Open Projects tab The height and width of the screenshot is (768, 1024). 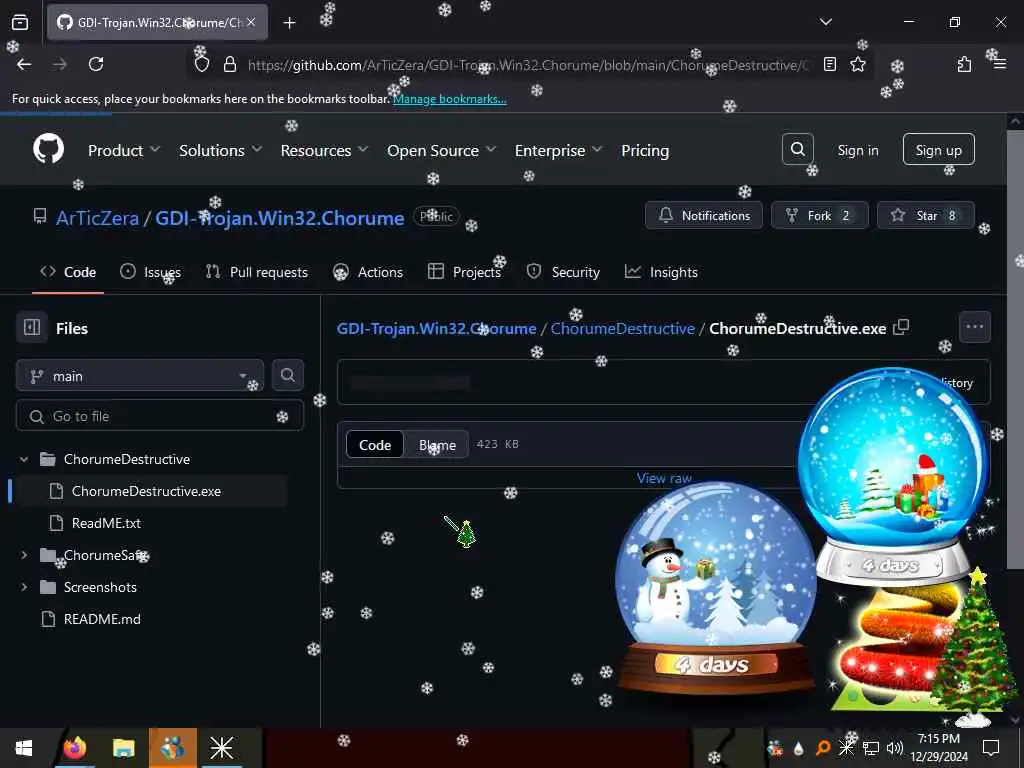[x=464, y=272]
